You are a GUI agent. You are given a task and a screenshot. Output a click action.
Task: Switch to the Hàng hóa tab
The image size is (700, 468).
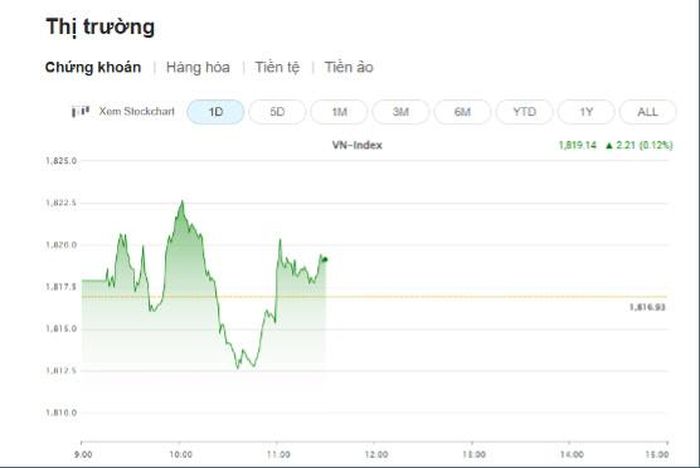click(x=198, y=67)
